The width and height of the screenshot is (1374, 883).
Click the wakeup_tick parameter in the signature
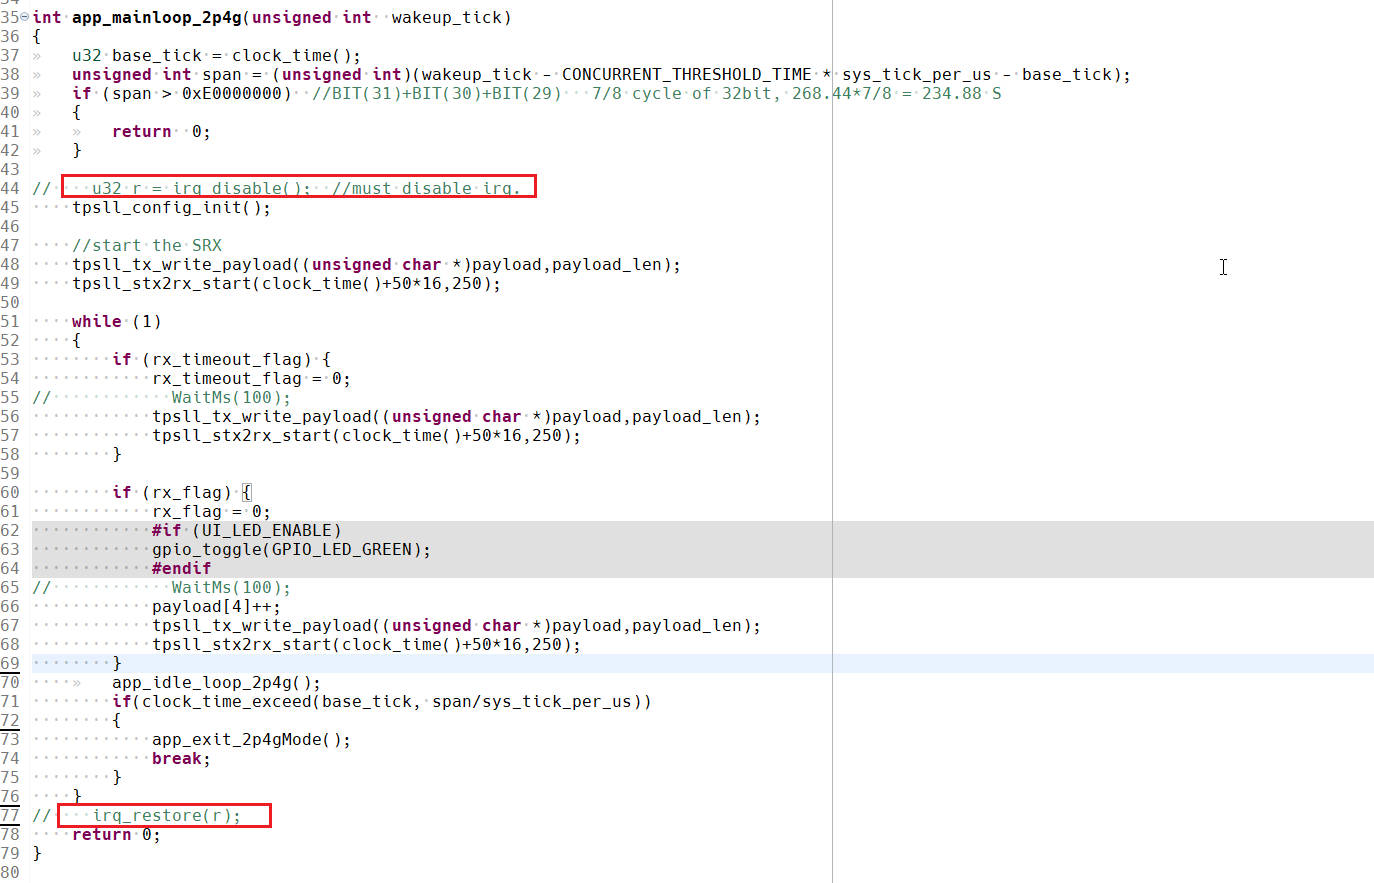446,18
